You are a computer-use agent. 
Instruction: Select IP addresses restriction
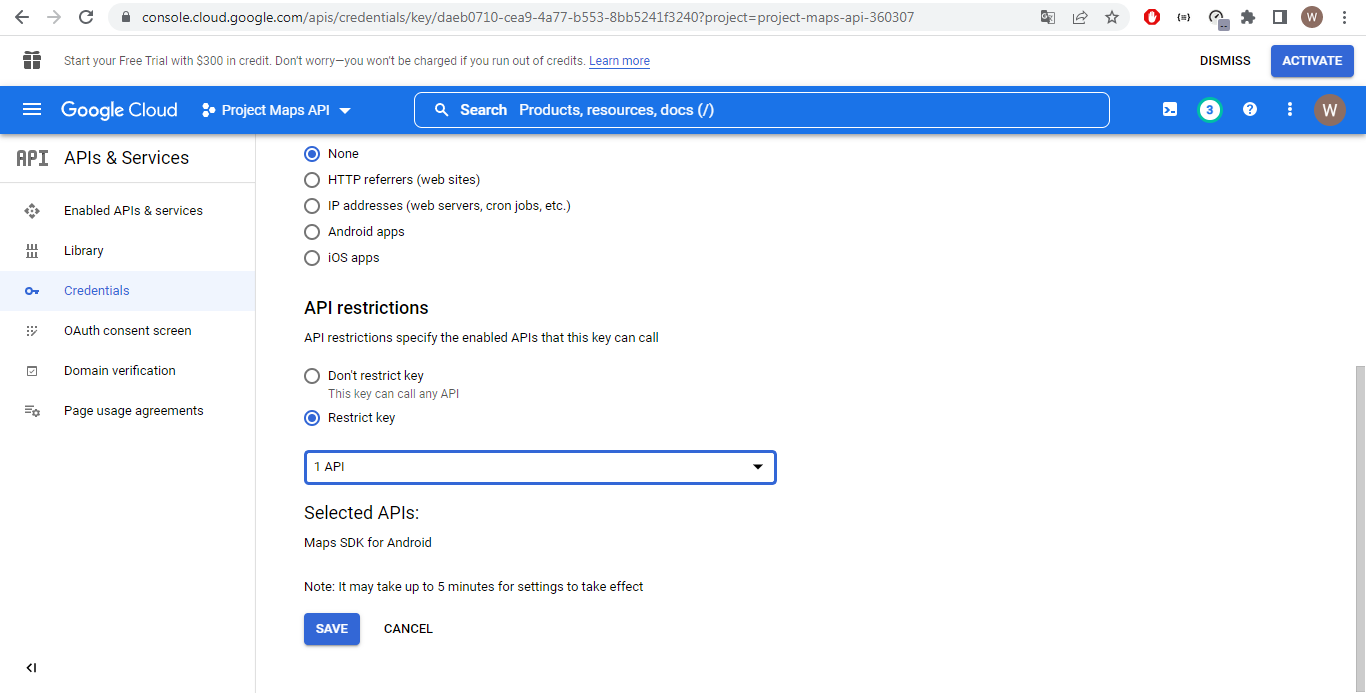click(x=312, y=206)
